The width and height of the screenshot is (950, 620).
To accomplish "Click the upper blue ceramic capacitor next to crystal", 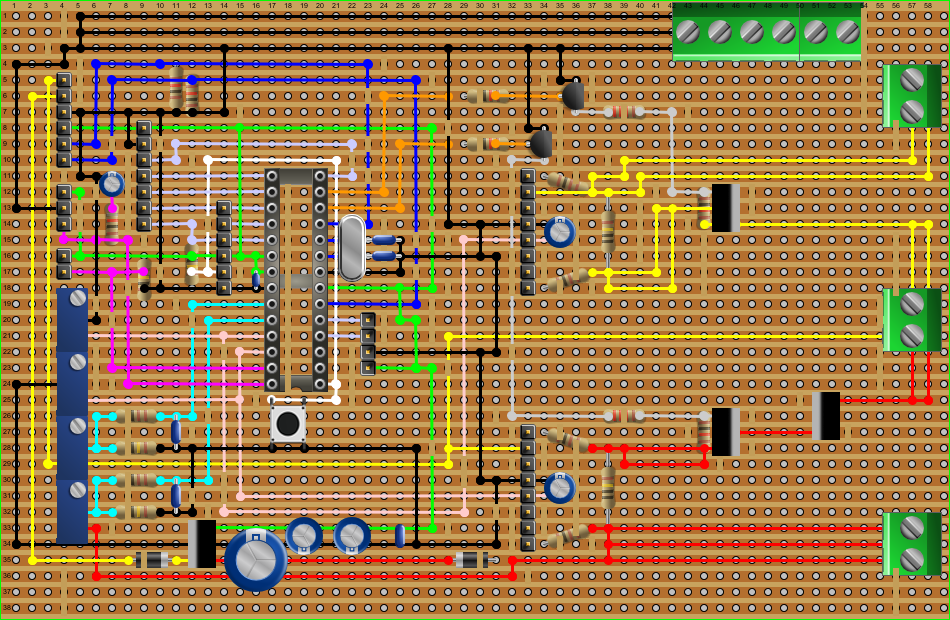I will point(384,240).
